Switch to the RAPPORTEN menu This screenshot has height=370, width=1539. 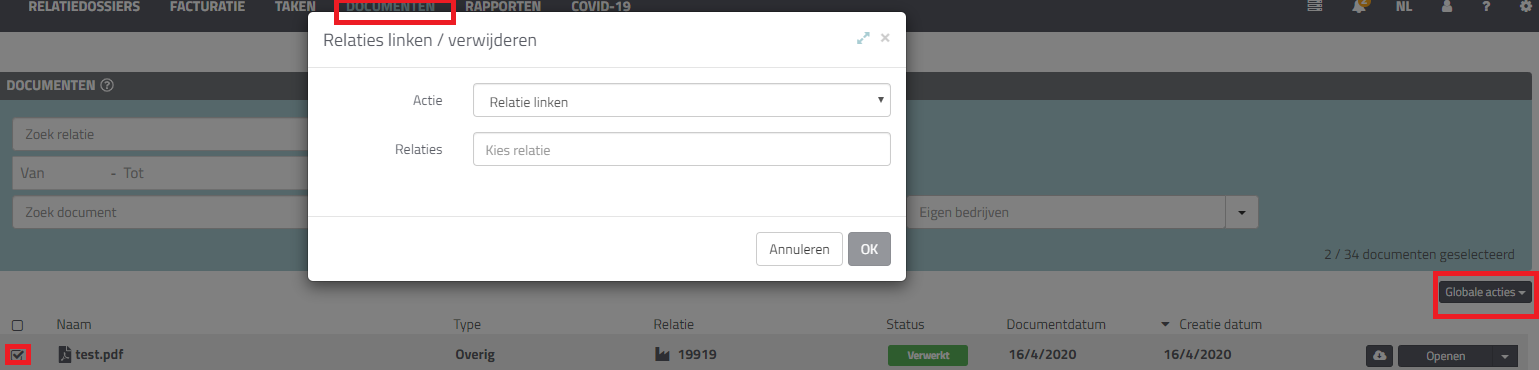tap(503, 6)
